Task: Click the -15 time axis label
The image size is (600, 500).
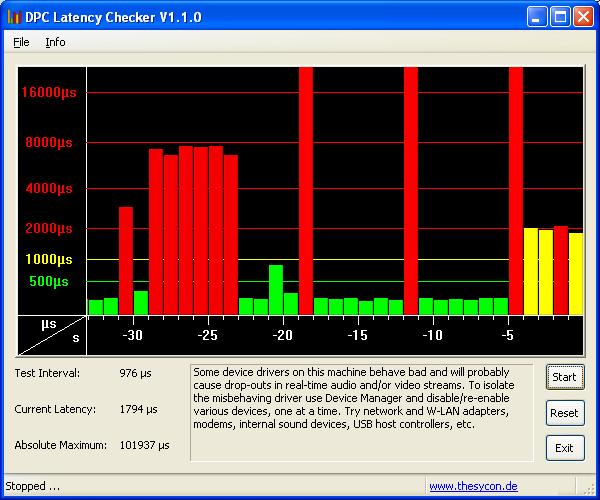Action: pyautogui.click(x=357, y=335)
